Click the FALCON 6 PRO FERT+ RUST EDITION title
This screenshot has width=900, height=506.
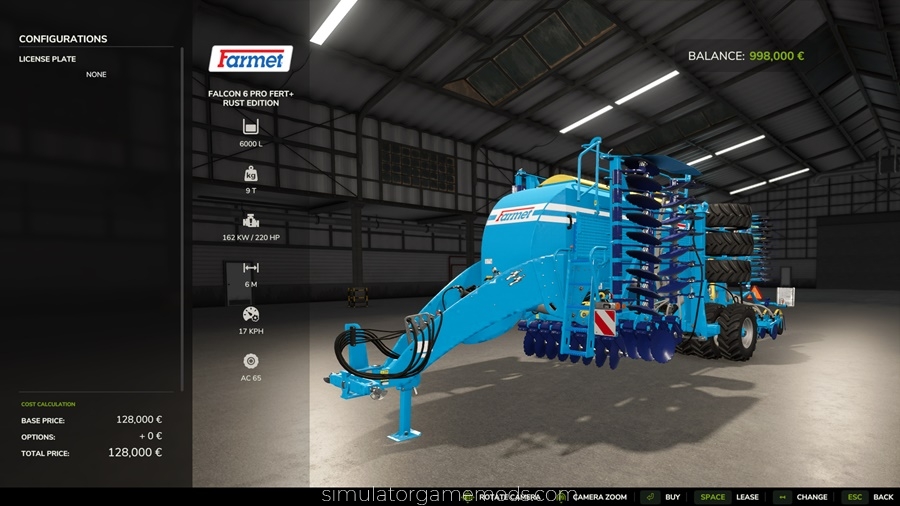pyautogui.click(x=251, y=98)
